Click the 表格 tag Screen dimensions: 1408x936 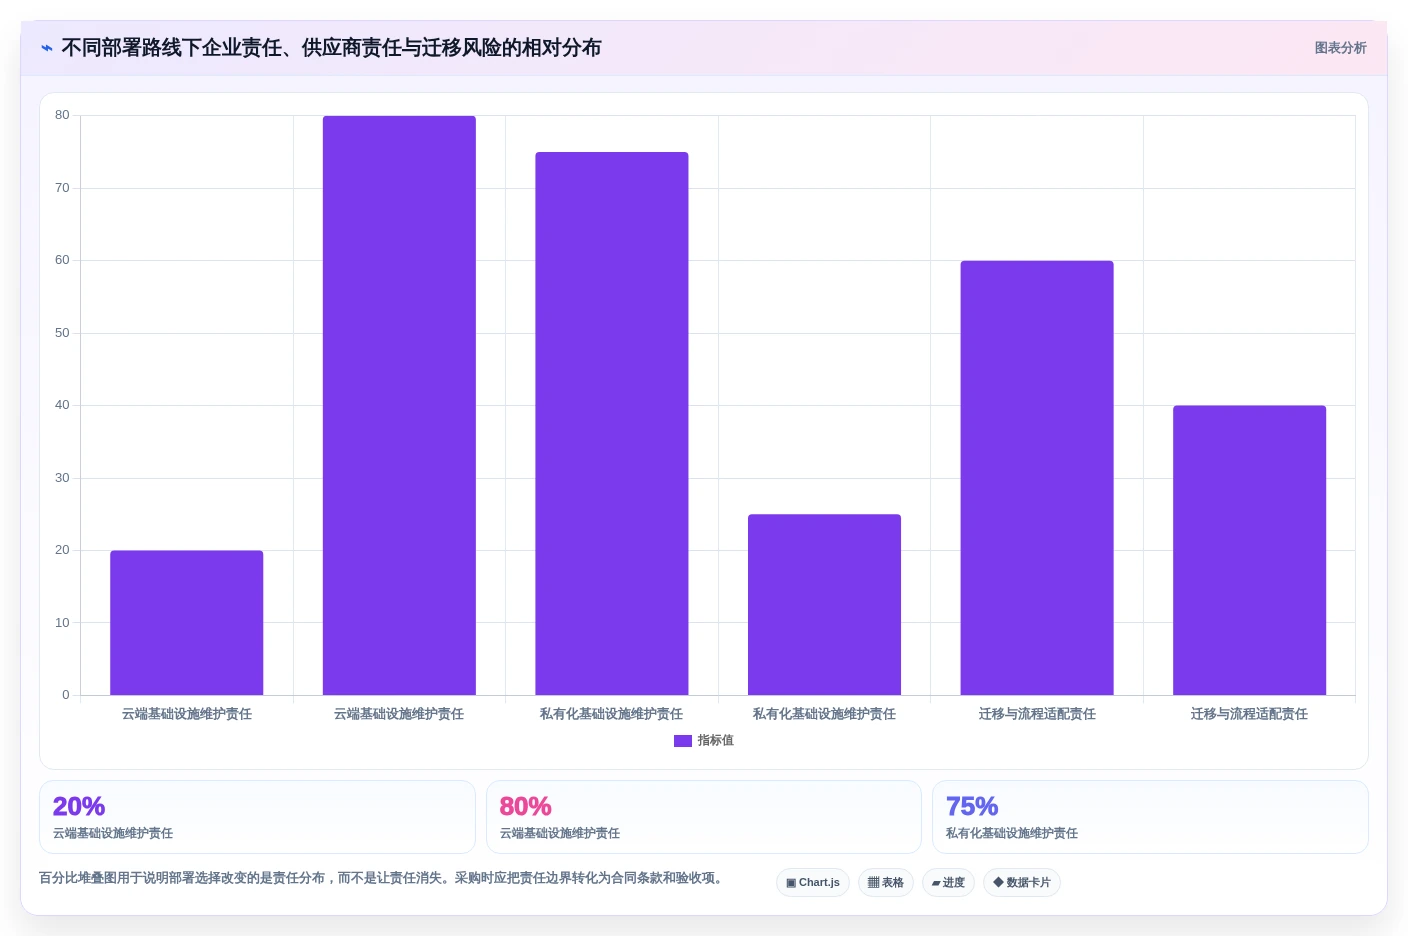(886, 882)
